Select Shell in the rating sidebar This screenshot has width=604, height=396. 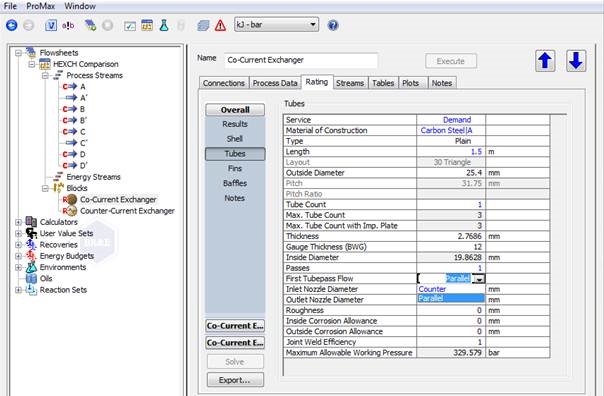point(235,139)
